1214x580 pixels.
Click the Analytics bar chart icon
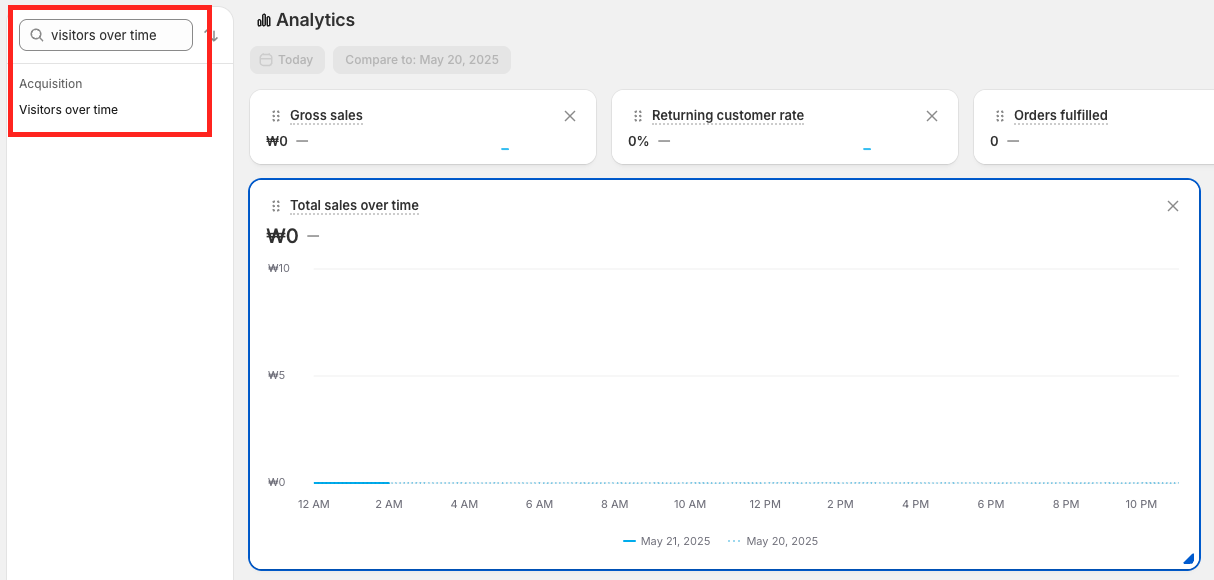(264, 20)
